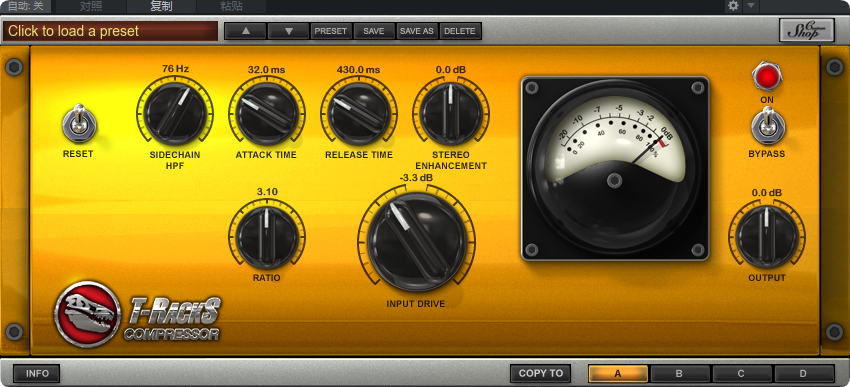Click the T-RackS dinosaur skull logo
The width and height of the screenshot is (850, 387).
88,314
